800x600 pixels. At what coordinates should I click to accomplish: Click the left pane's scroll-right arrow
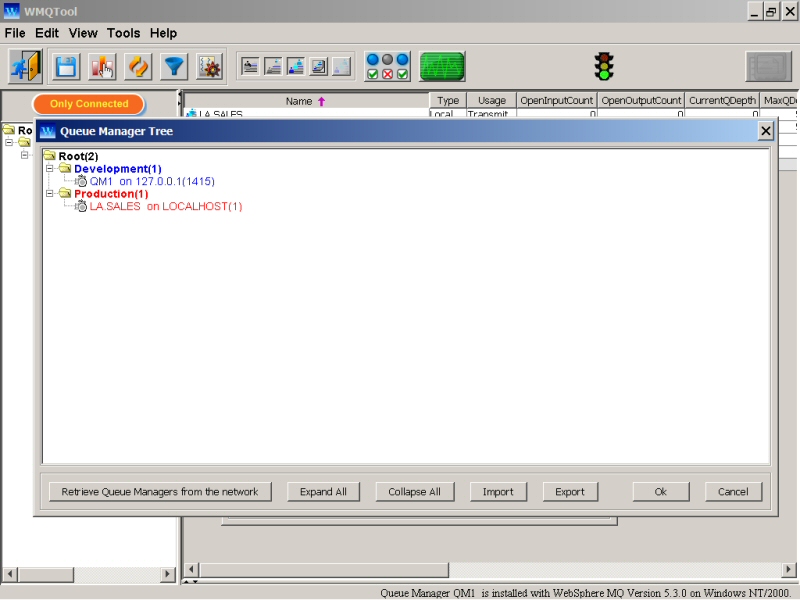(x=167, y=574)
